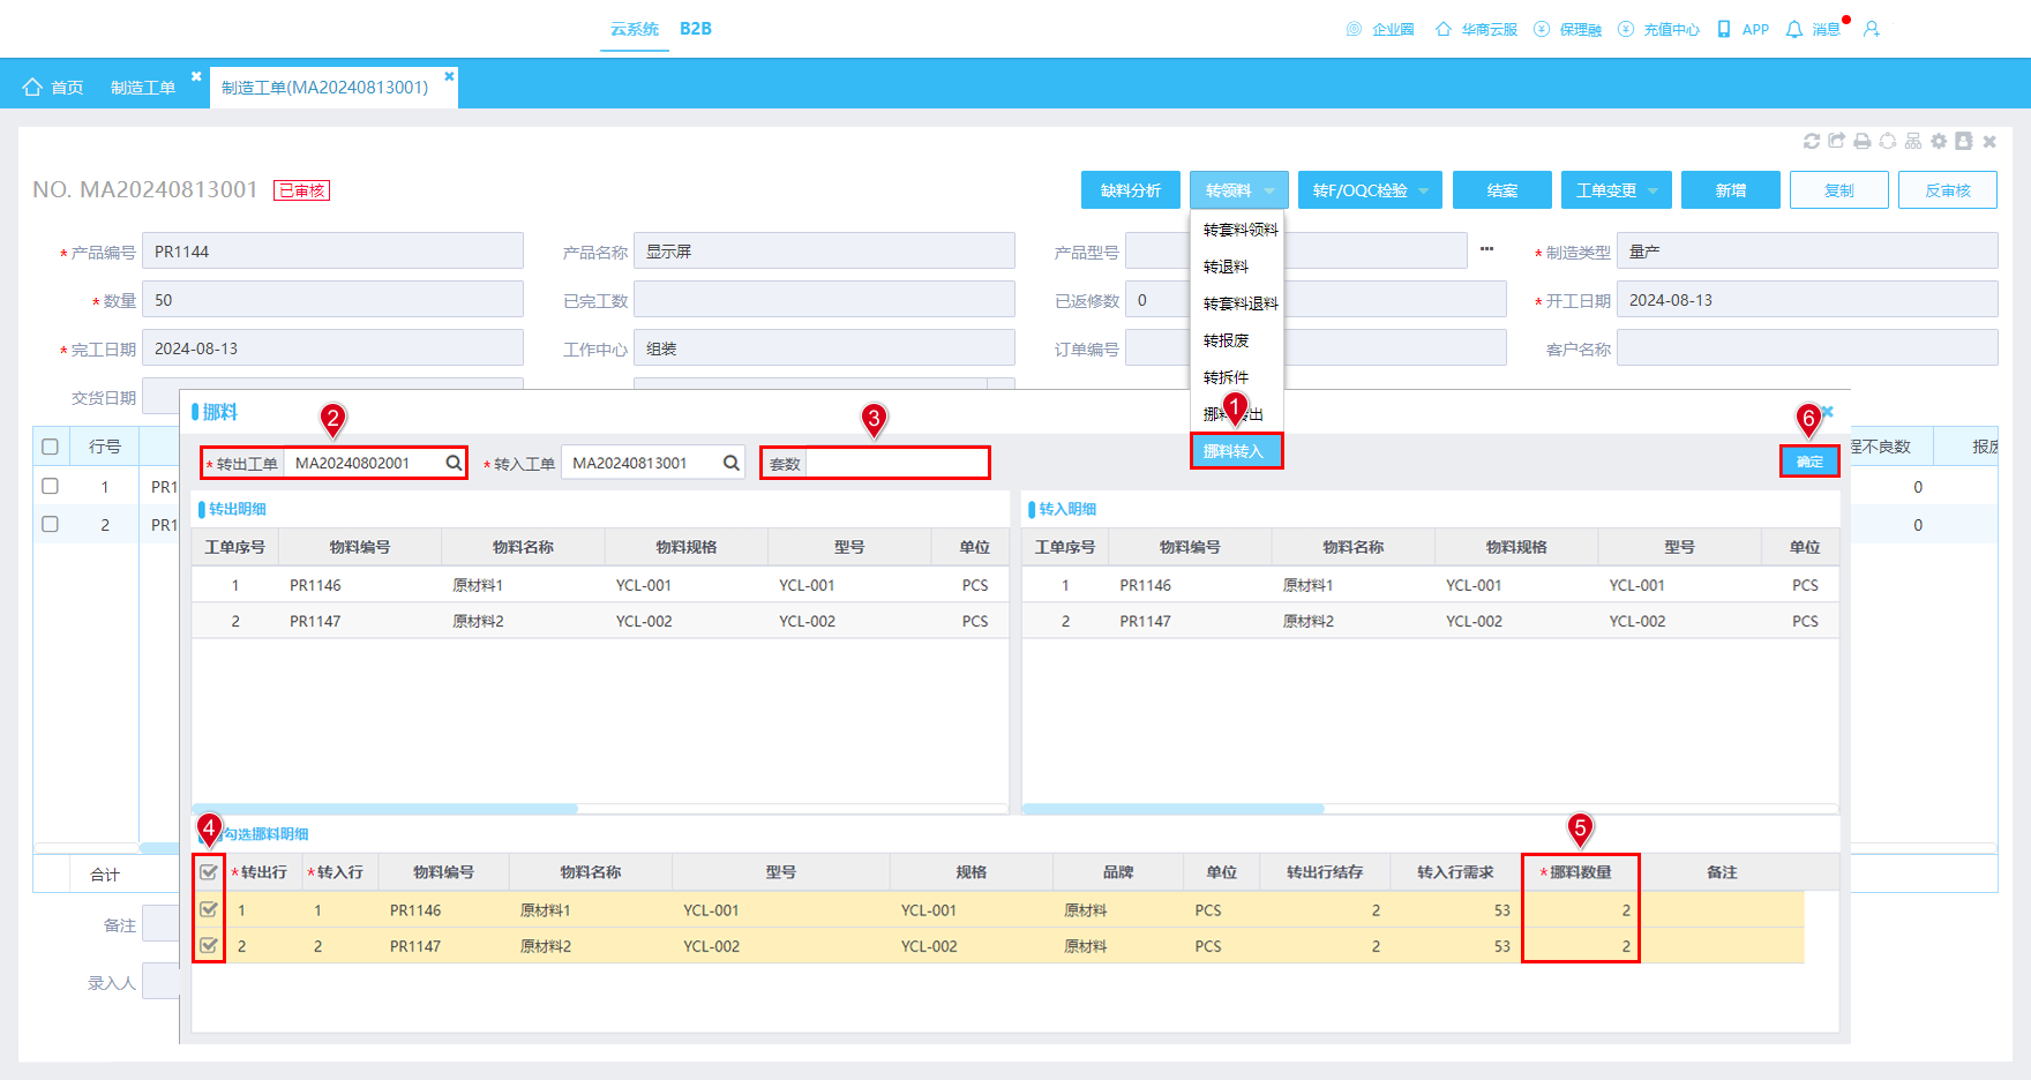Open the user profile icon at top right
The height and width of the screenshot is (1080, 2031).
[x=1871, y=29]
